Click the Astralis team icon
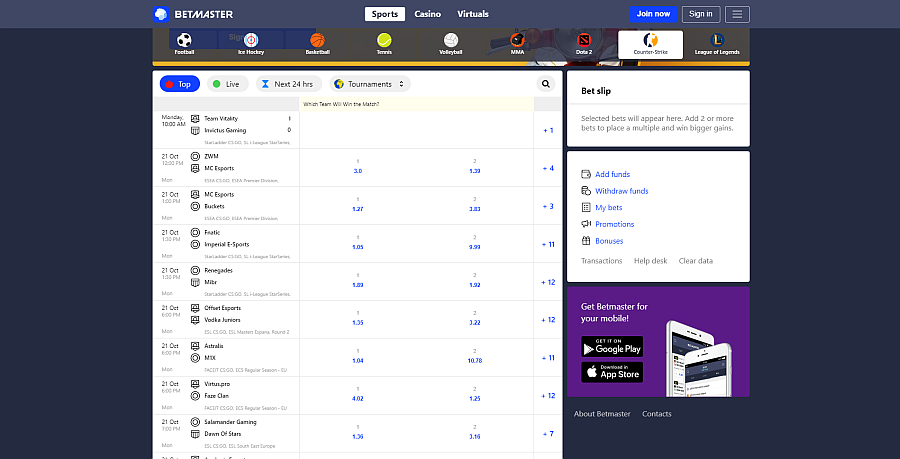This screenshot has width=900, height=459. tap(195, 346)
